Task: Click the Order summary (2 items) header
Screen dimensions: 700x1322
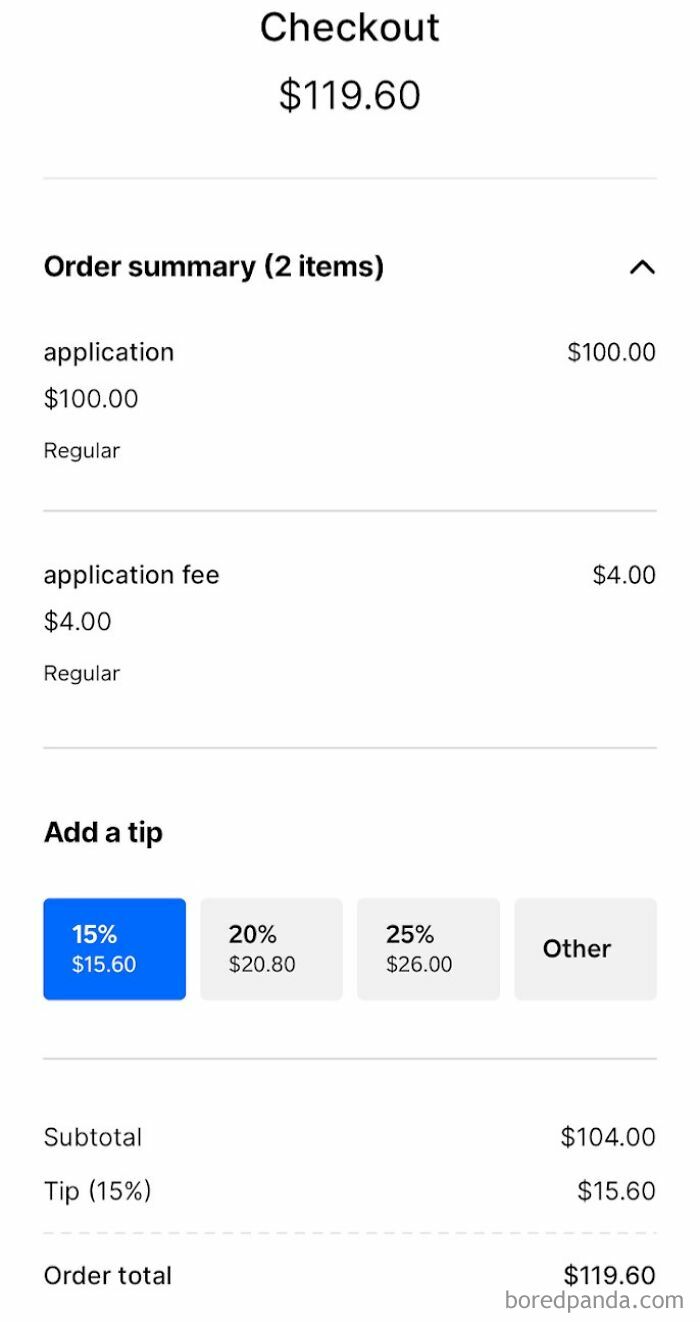Action: click(x=213, y=267)
